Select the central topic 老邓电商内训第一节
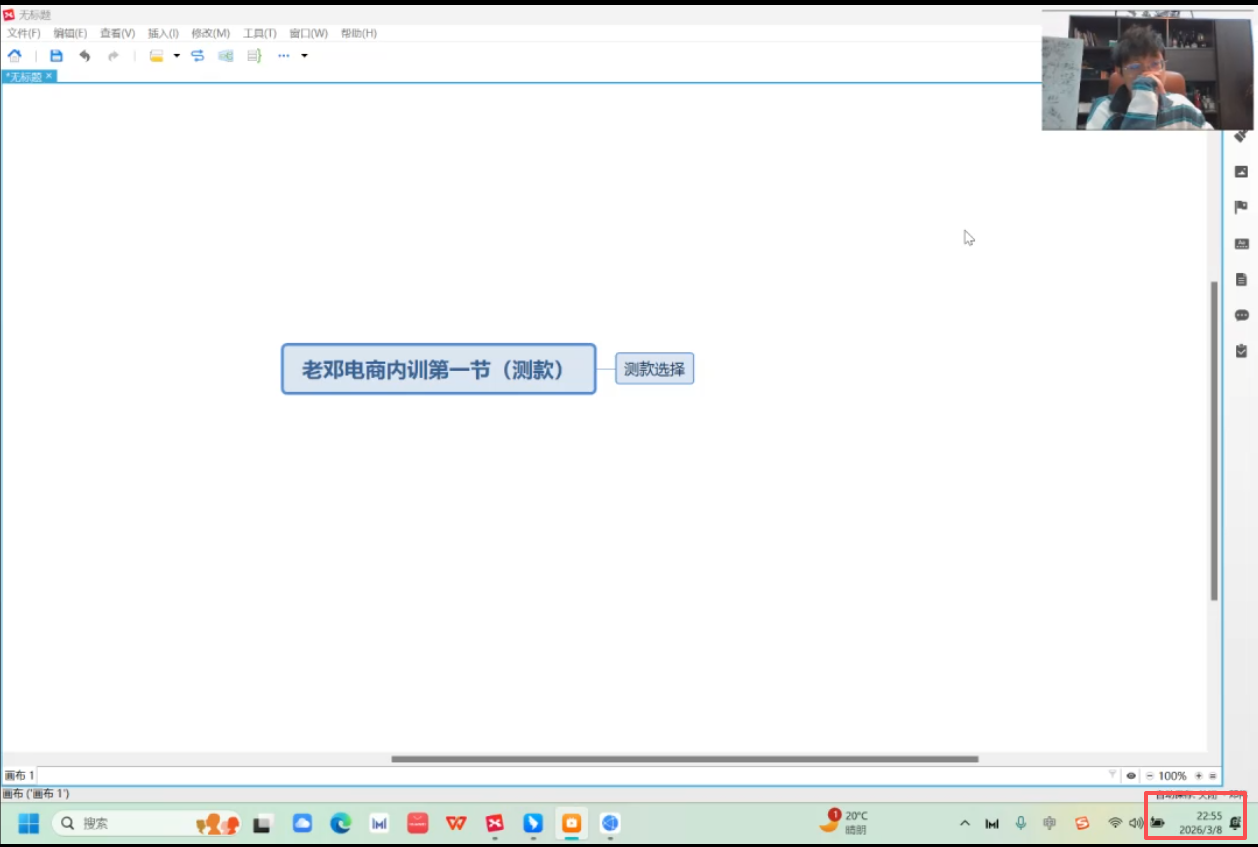This screenshot has height=847, width=1258. 438,369
